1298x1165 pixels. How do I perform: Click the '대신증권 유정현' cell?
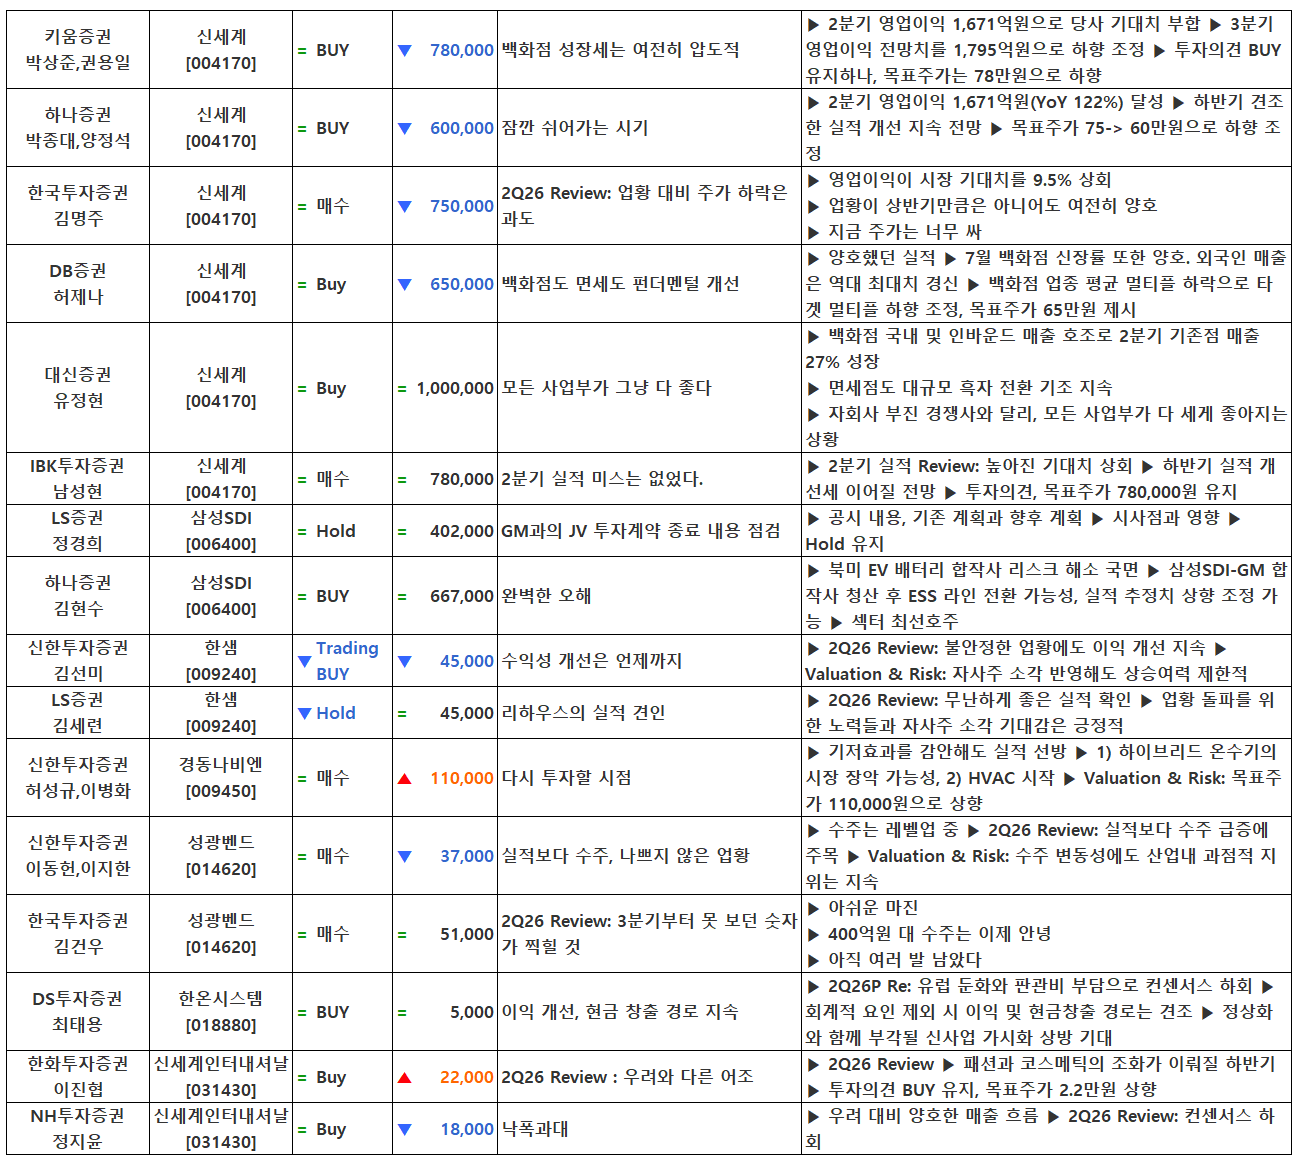click(78, 388)
